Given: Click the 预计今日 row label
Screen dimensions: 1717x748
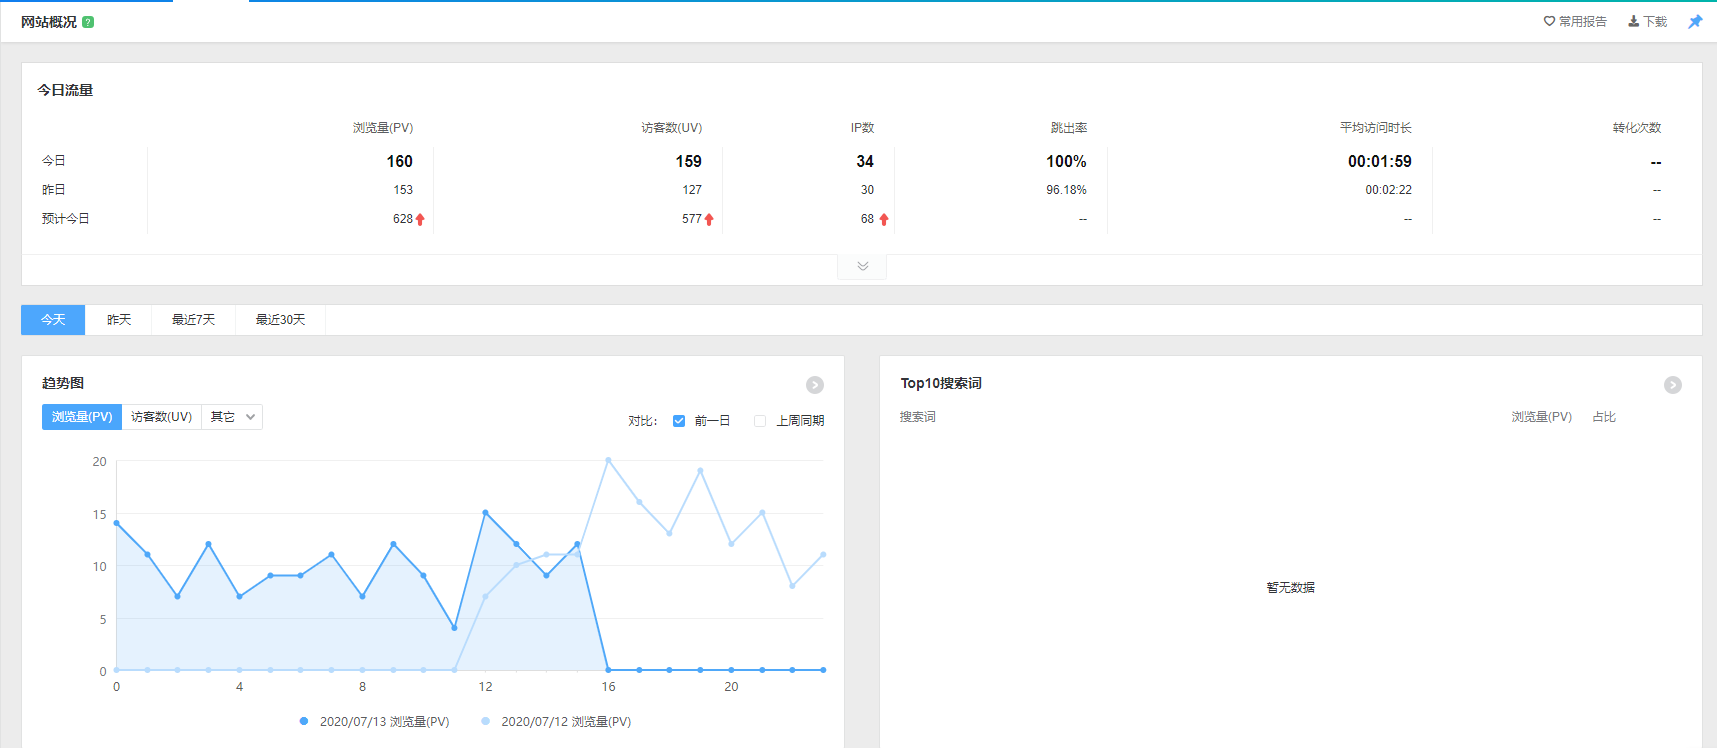Looking at the screenshot, I should 66,219.
